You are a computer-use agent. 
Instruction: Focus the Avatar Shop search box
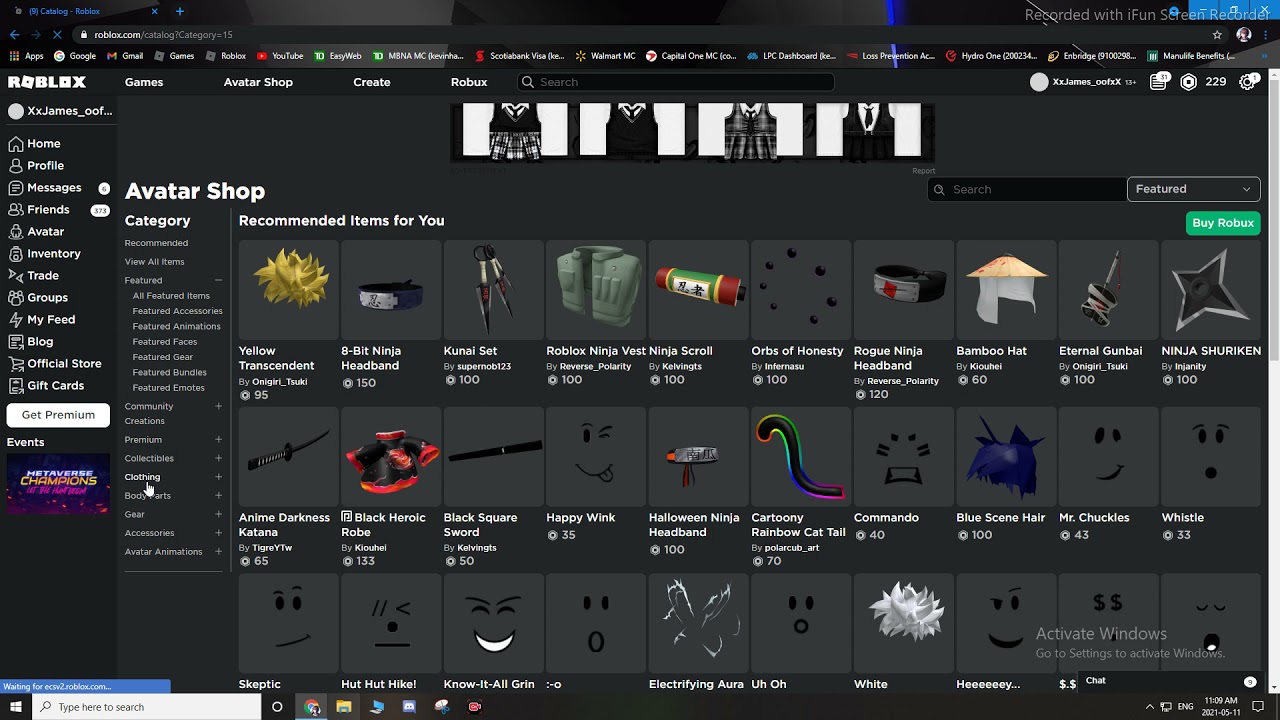coord(1026,189)
